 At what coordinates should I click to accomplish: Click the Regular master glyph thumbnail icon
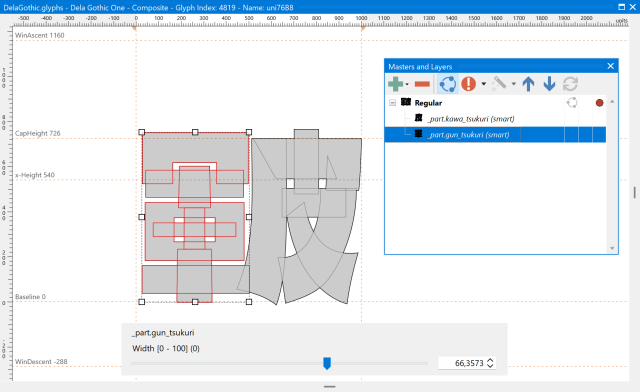[x=406, y=102]
